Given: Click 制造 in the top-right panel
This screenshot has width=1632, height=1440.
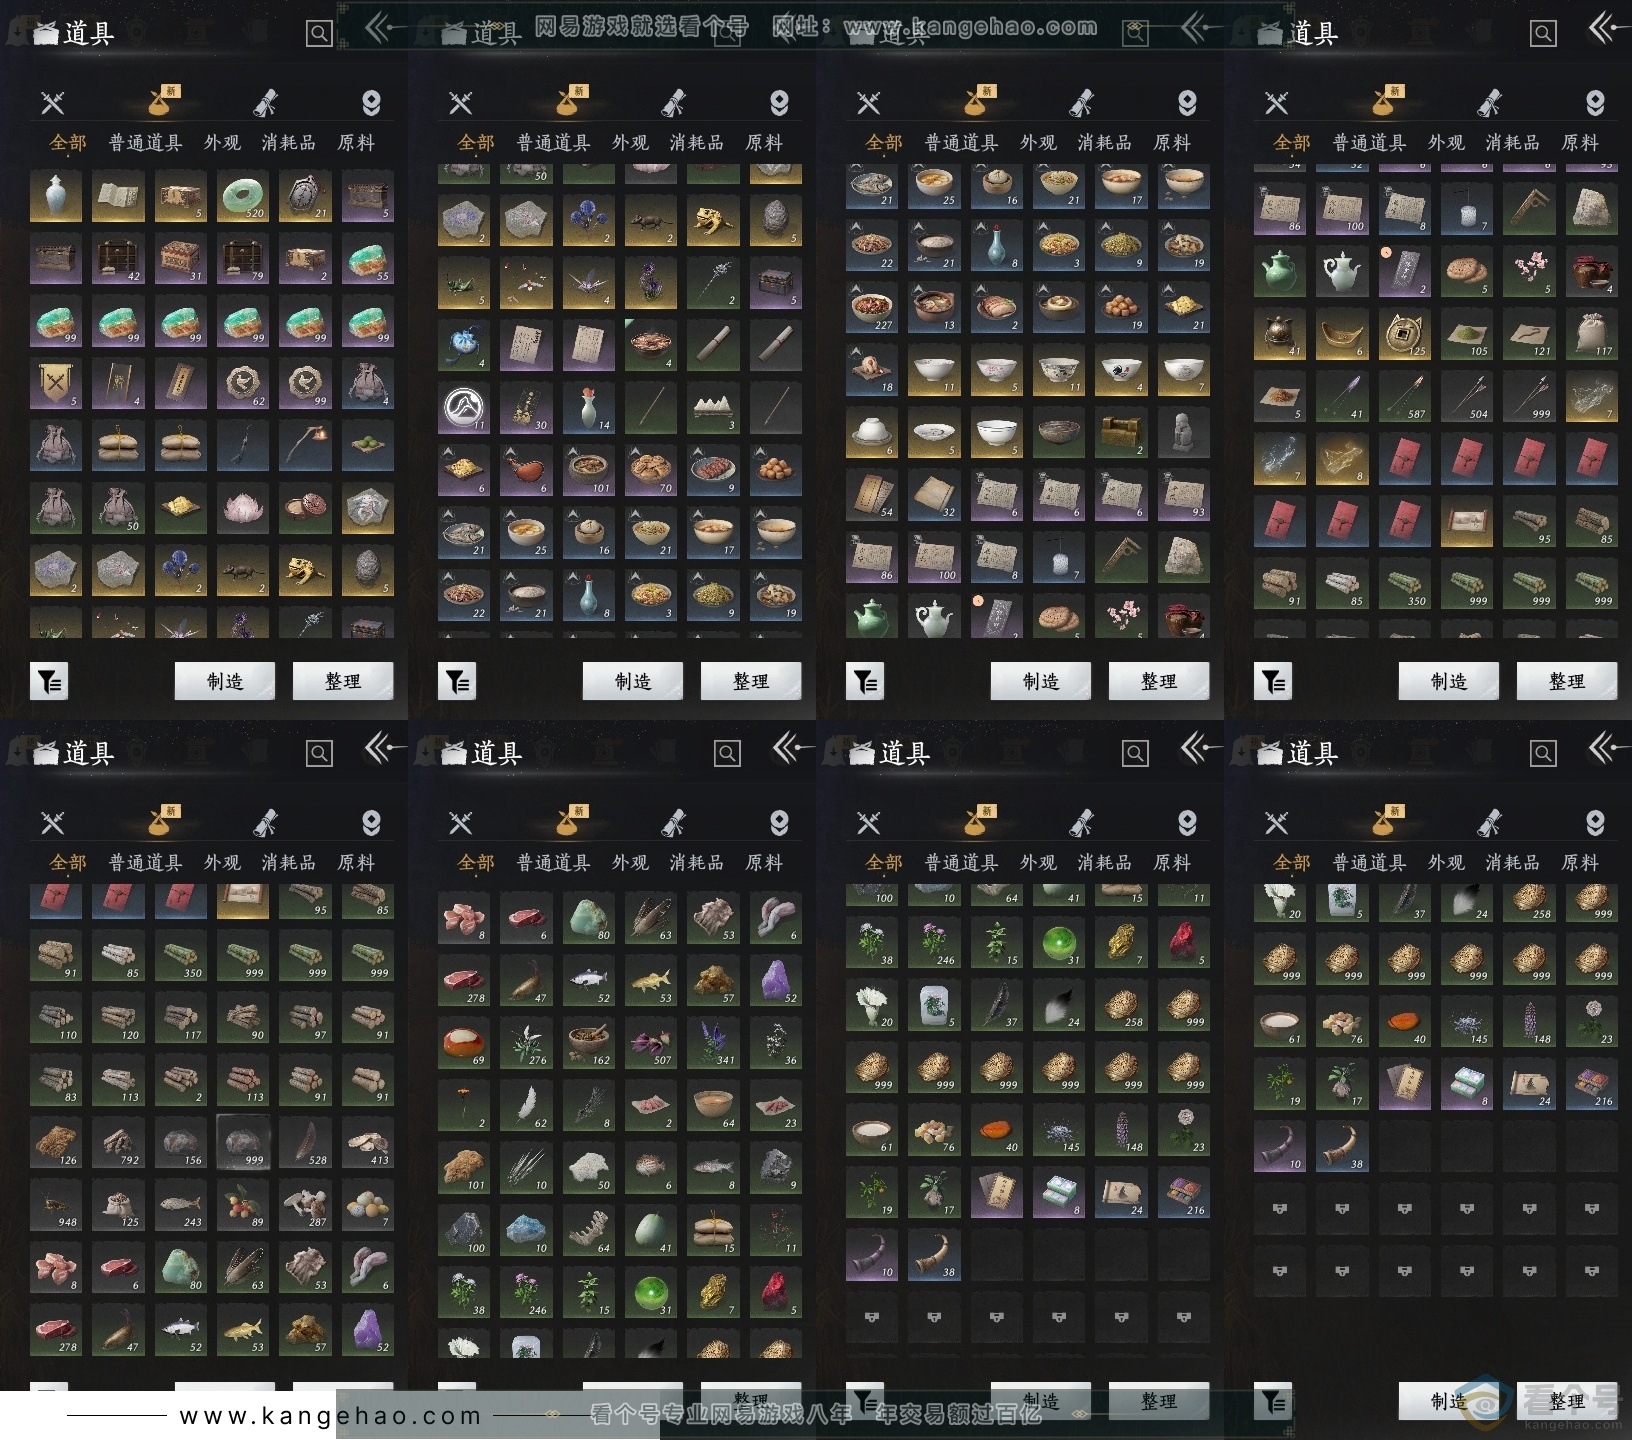Looking at the screenshot, I should coord(1449,681).
